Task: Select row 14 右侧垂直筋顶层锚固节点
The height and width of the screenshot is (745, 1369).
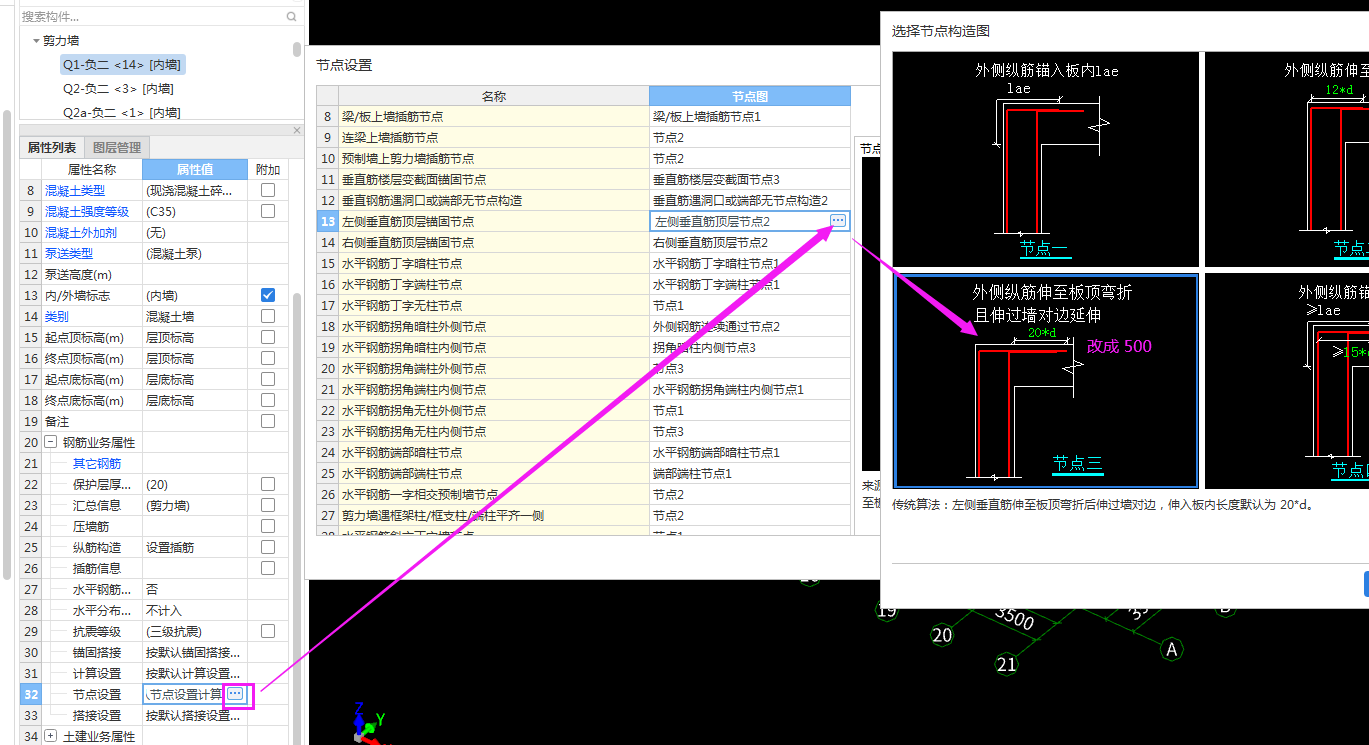Action: pyautogui.click(x=493, y=242)
